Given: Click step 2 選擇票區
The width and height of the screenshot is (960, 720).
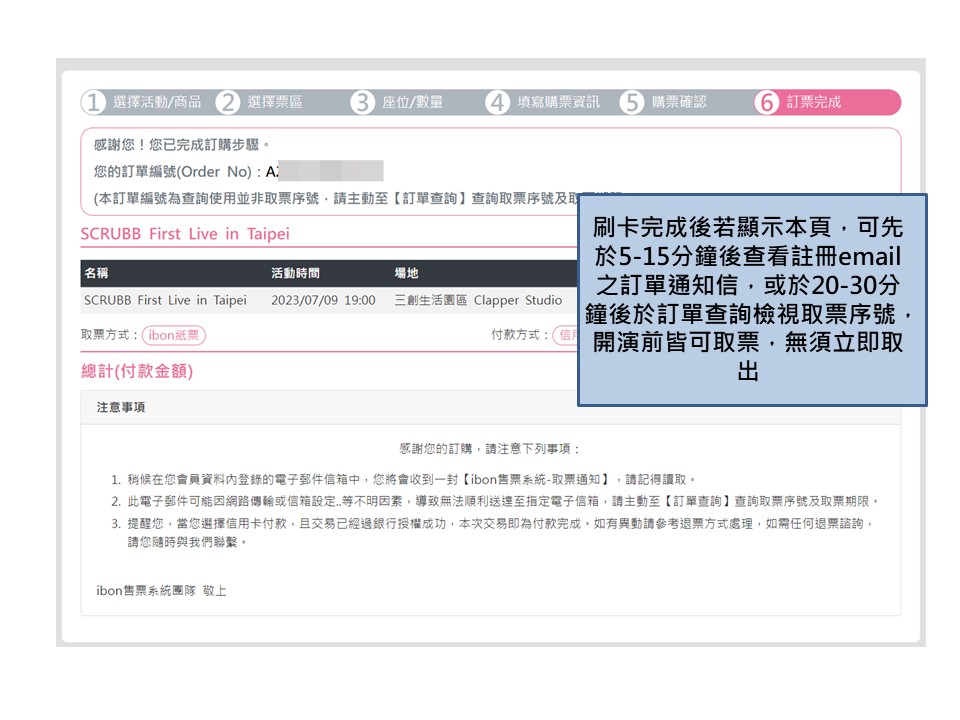Looking at the screenshot, I should click(260, 102).
